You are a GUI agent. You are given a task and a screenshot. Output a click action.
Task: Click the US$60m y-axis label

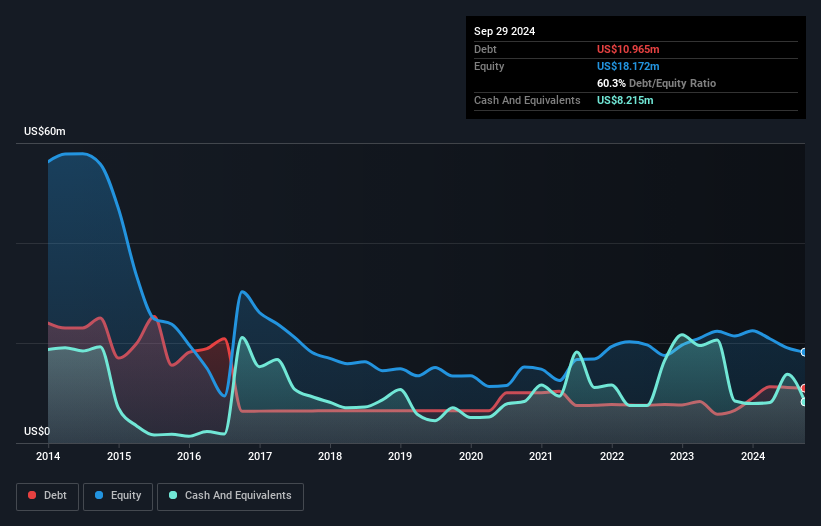click(x=45, y=131)
